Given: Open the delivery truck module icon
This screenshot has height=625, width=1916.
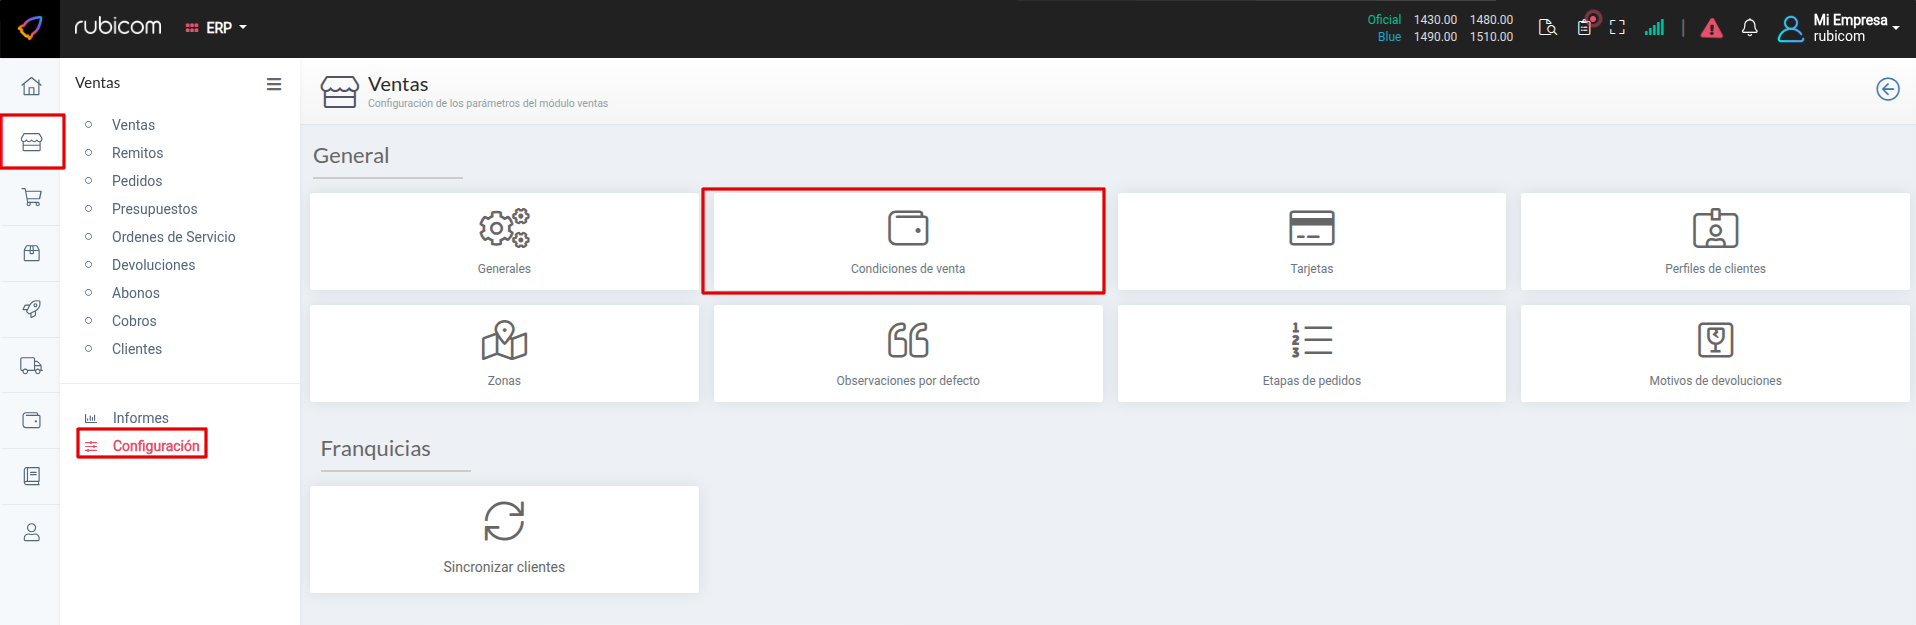Looking at the screenshot, I should pyautogui.click(x=32, y=366).
